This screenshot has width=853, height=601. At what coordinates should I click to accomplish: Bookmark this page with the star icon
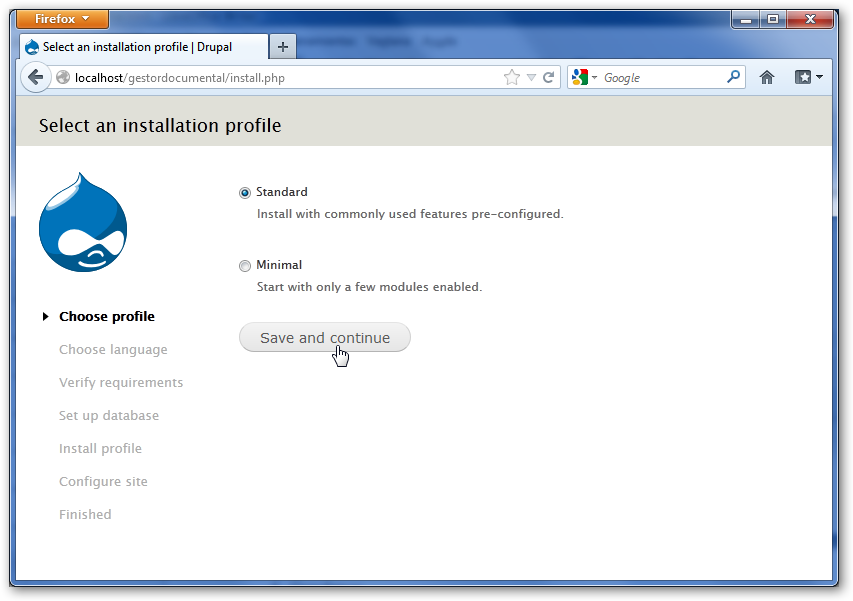pos(512,77)
